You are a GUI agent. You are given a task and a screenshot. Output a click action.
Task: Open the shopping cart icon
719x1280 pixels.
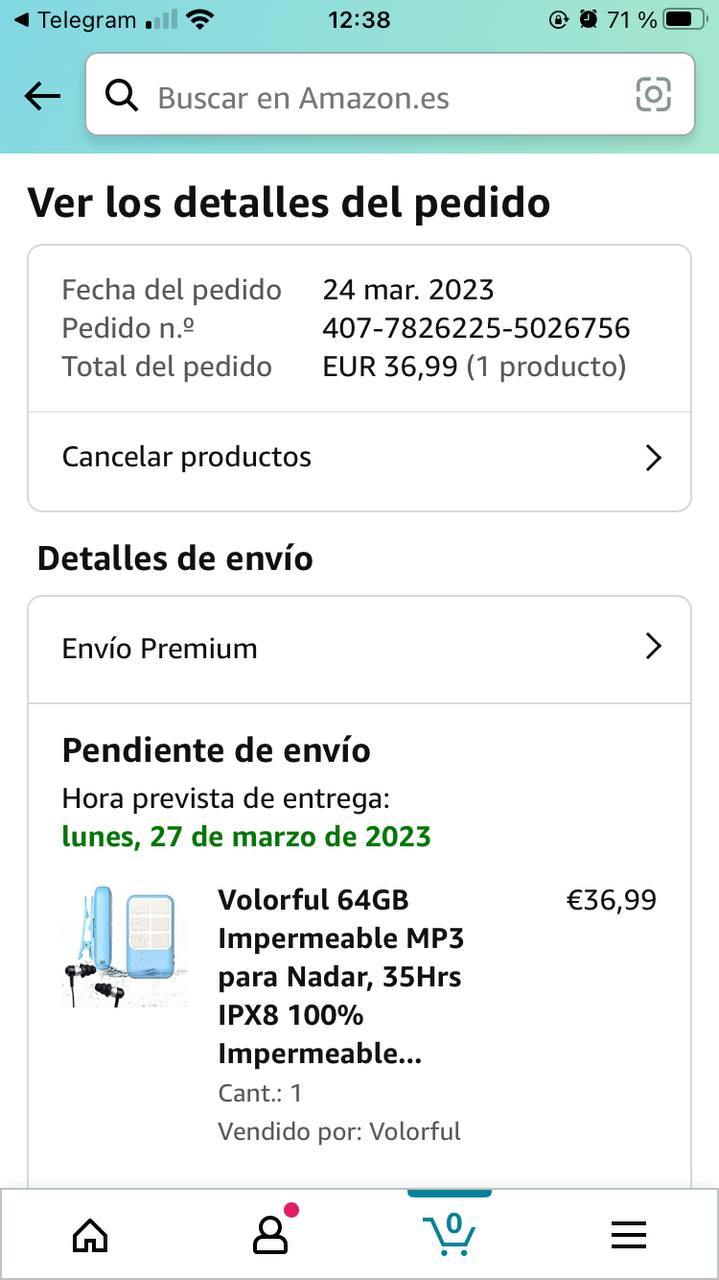[x=449, y=1234]
